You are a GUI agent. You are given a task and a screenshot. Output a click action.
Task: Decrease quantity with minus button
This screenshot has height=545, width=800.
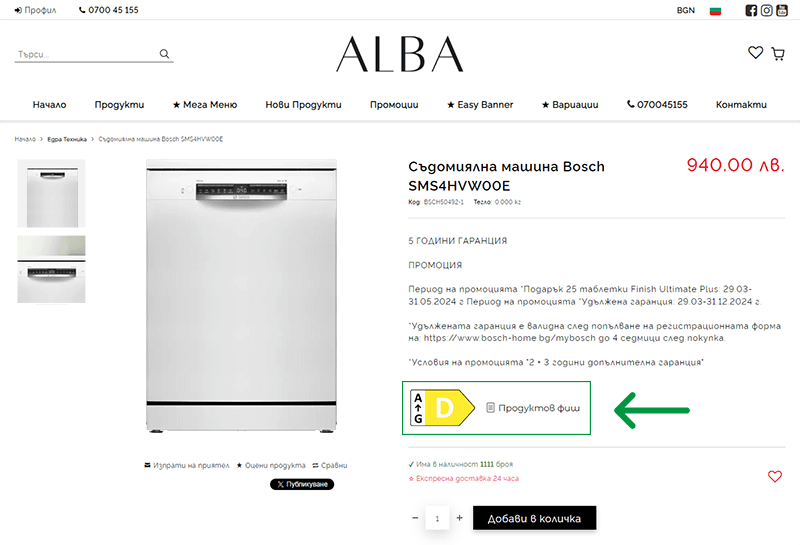(415, 518)
